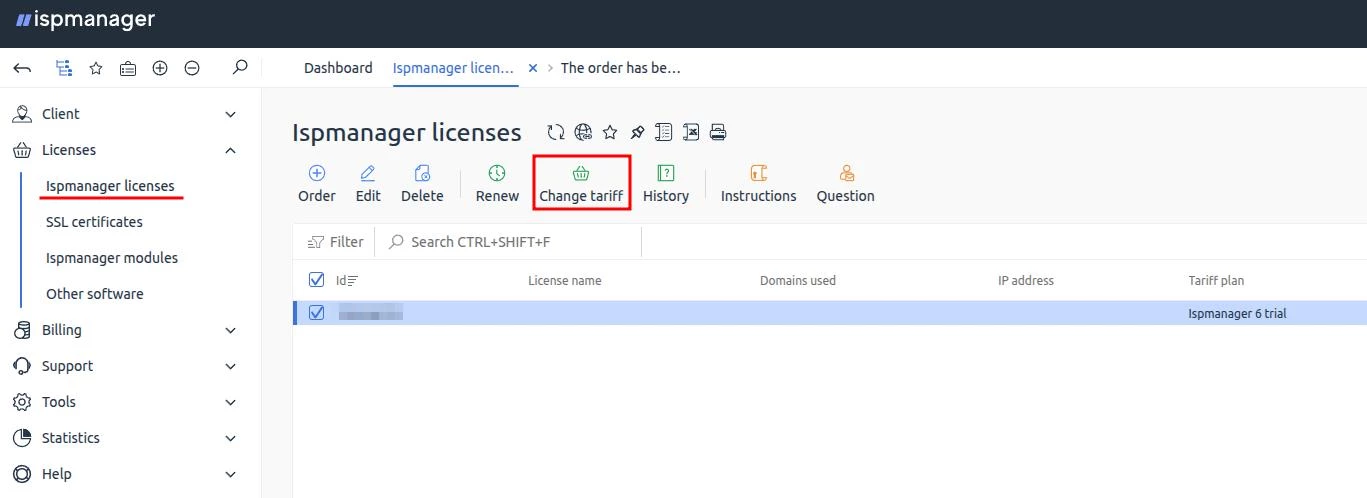Open Ispmanager modules in sidebar
The width and height of the screenshot is (1367, 498).
[x=112, y=258]
